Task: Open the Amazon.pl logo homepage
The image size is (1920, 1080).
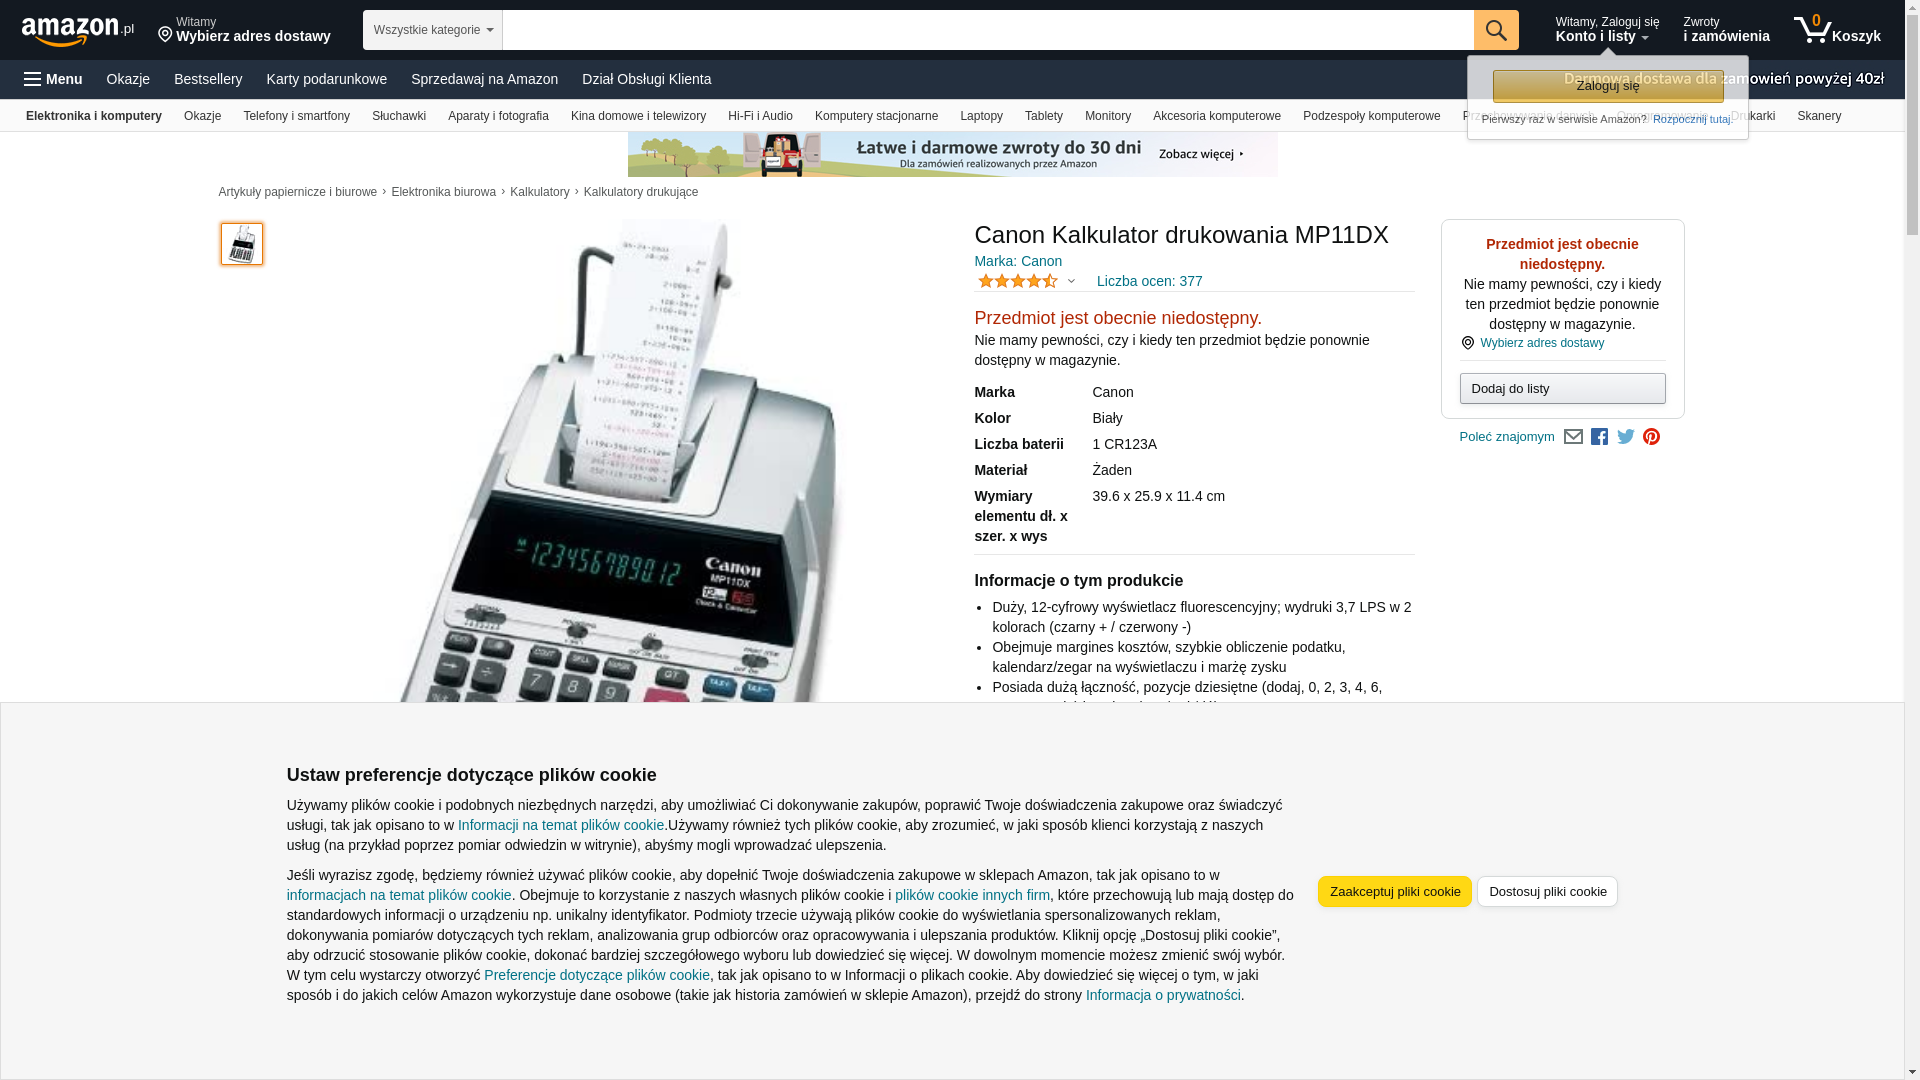Action: click(x=78, y=31)
